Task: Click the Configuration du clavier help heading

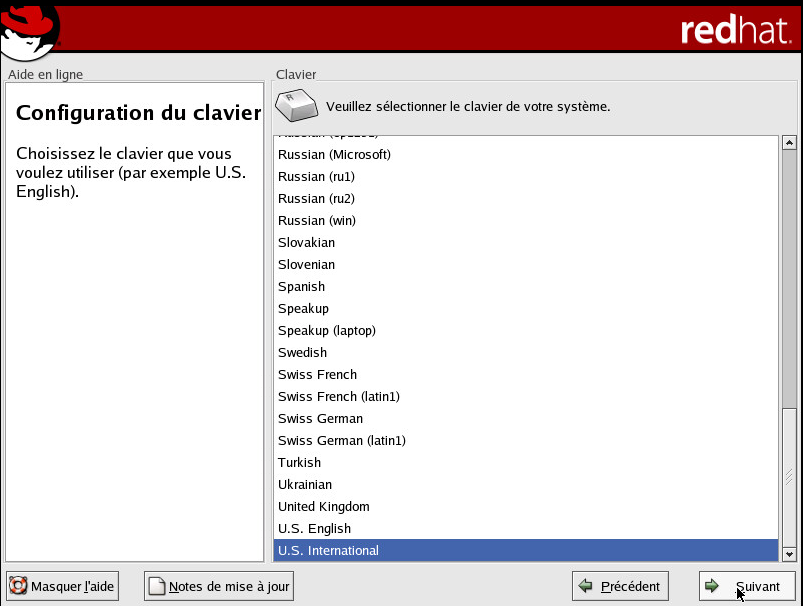Action: [138, 113]
